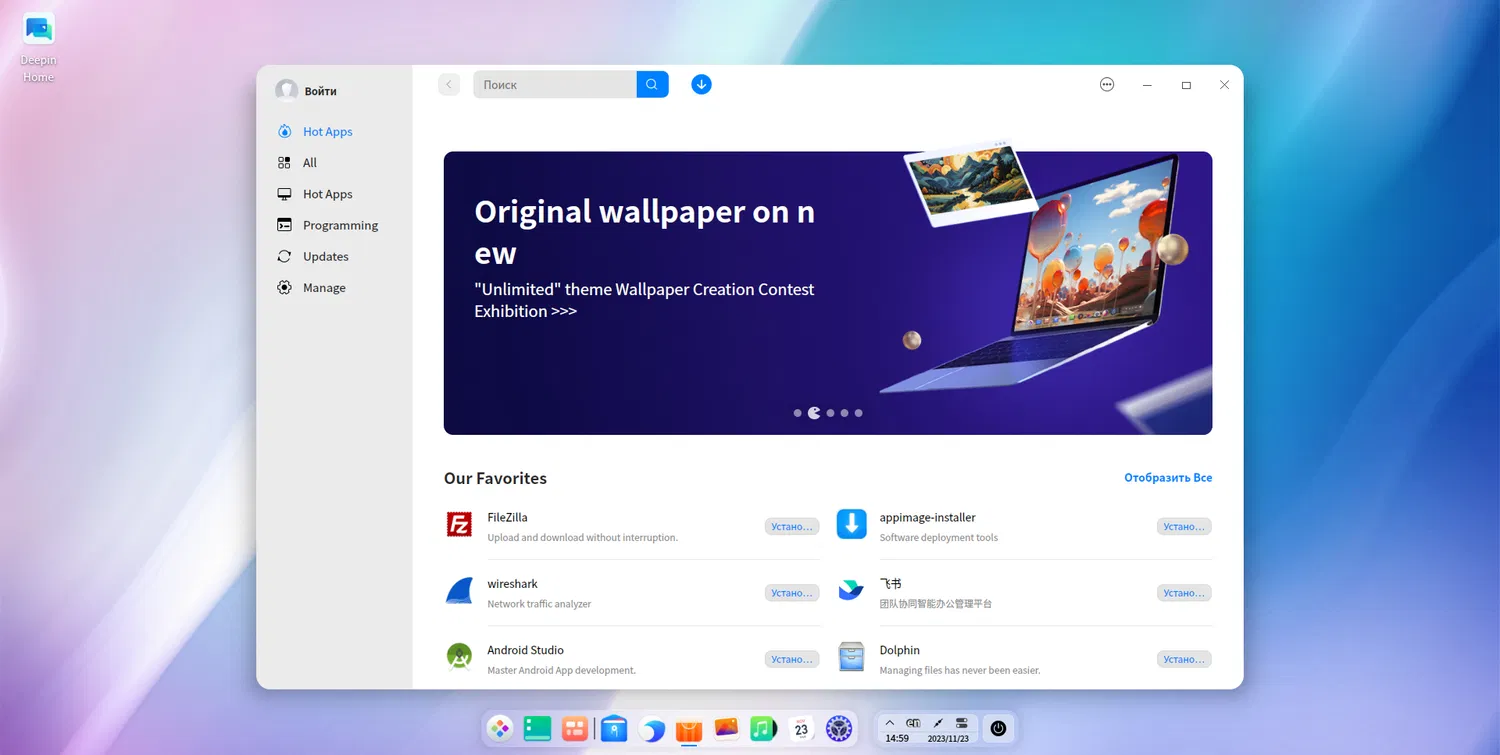Click the Отобразить Все link
The width and height of the screenshot is (1500, 755).
point(1168,478)
